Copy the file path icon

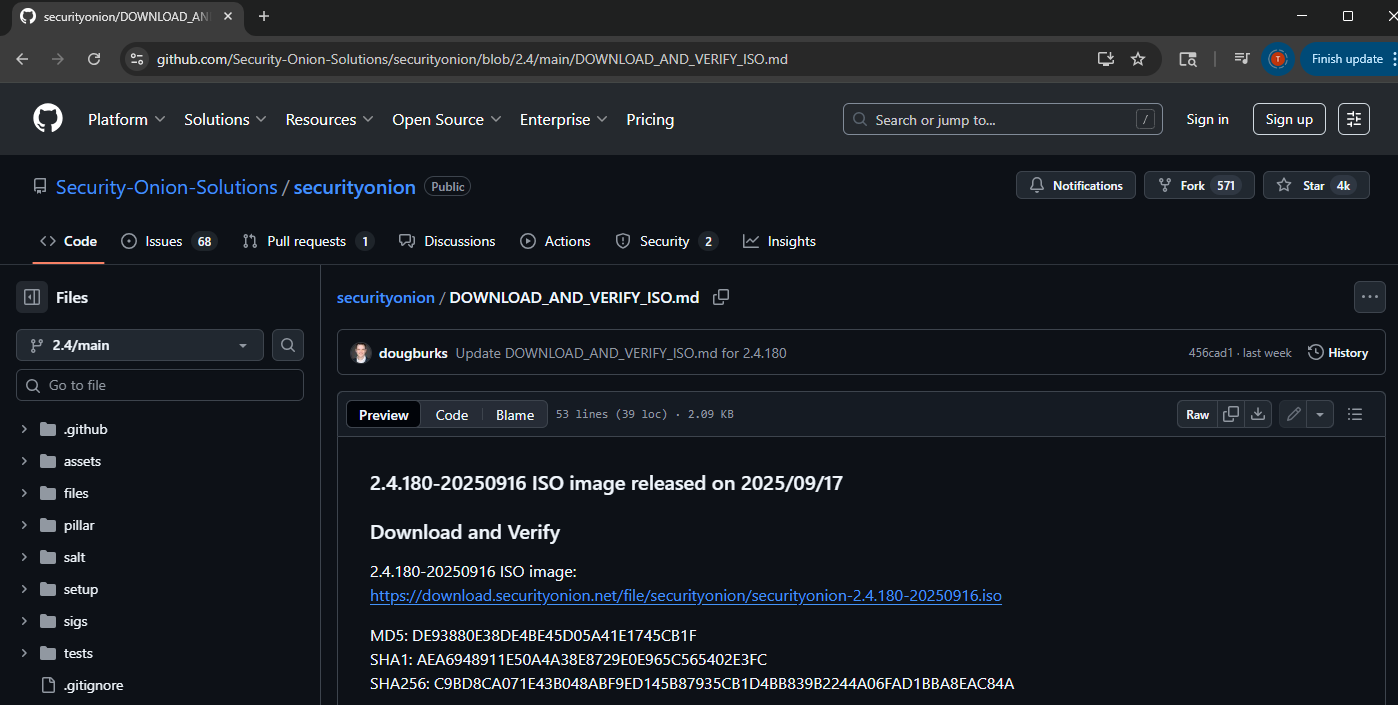(x=720, y=297)
